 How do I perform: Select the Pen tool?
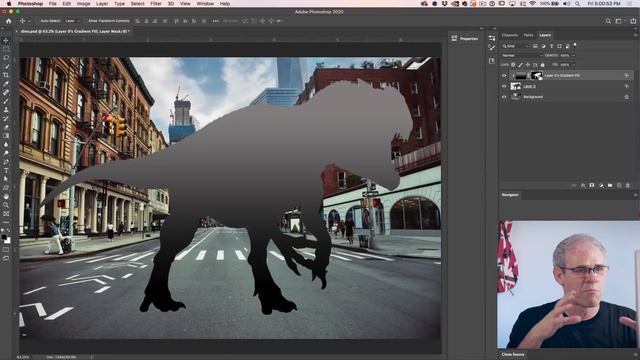(6, 162)
